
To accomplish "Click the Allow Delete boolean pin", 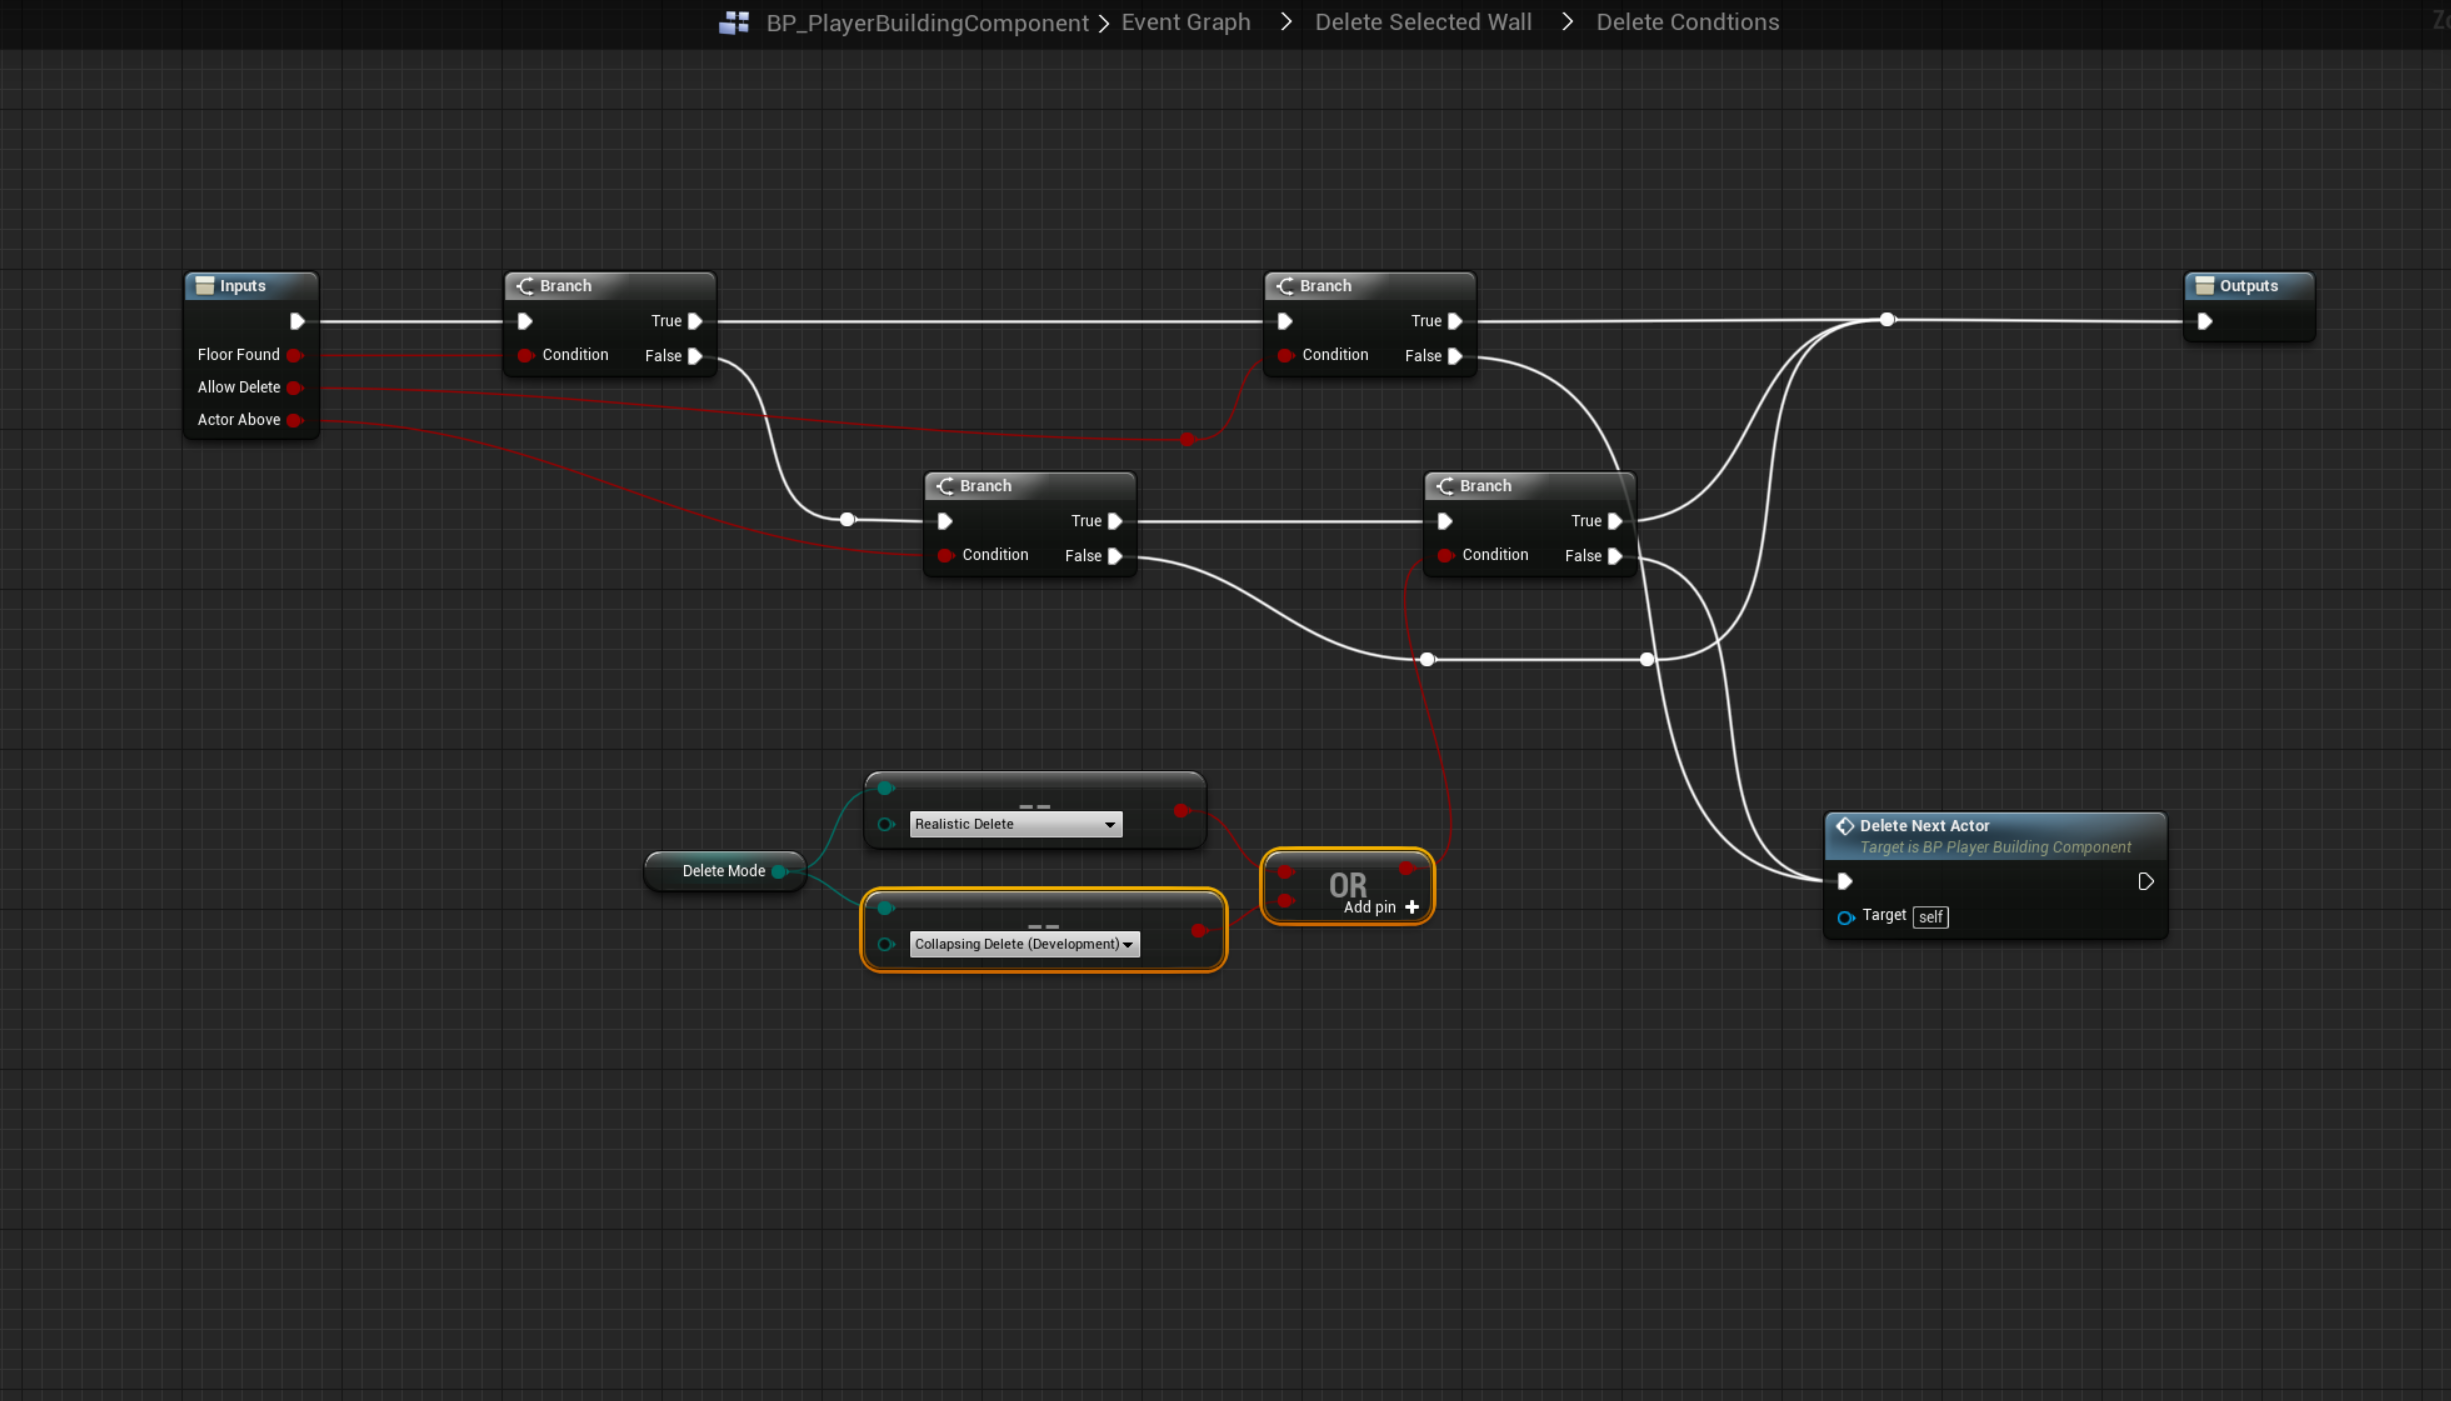I will [x=295, y=388].
